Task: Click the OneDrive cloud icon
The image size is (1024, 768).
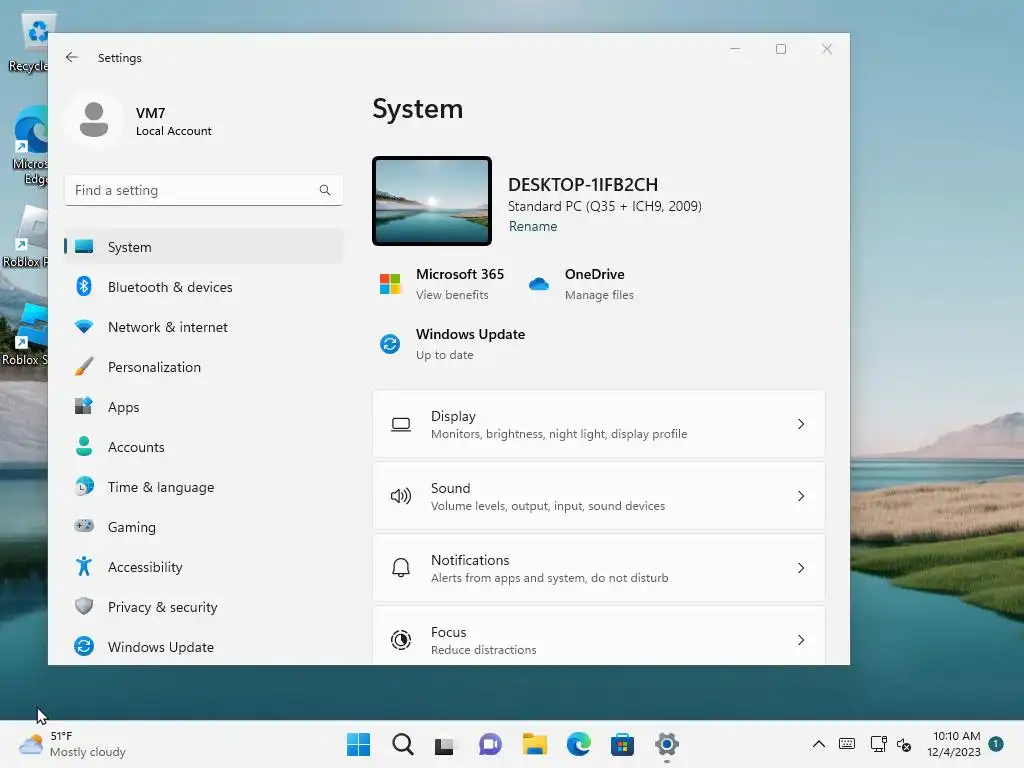Action: (539, 284)
